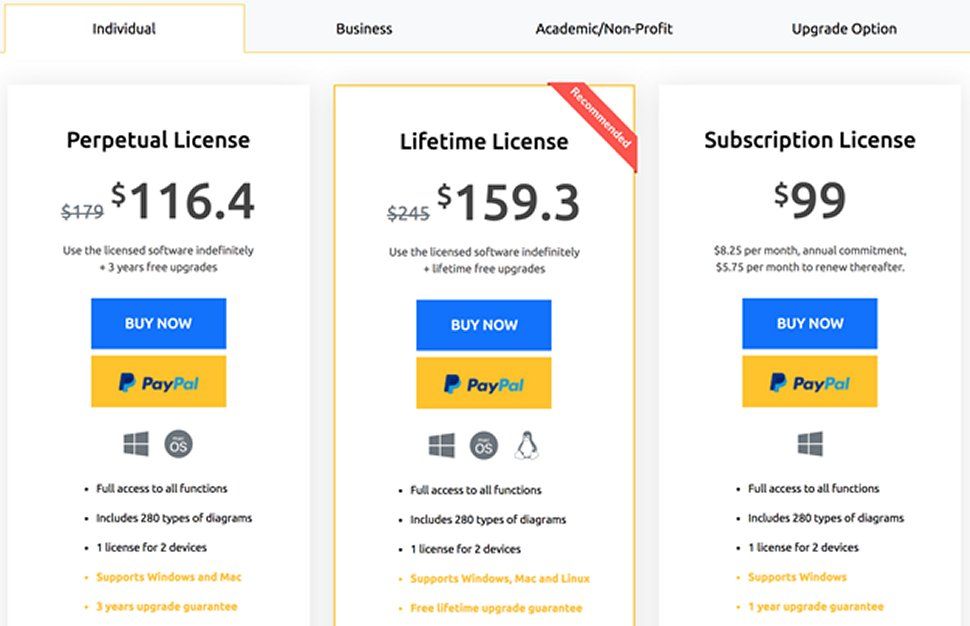Screen dimensions: 970x626
Task: Click the macOS icon under Lifetime License
Action: pyautogui.click(x=484, y=446)
